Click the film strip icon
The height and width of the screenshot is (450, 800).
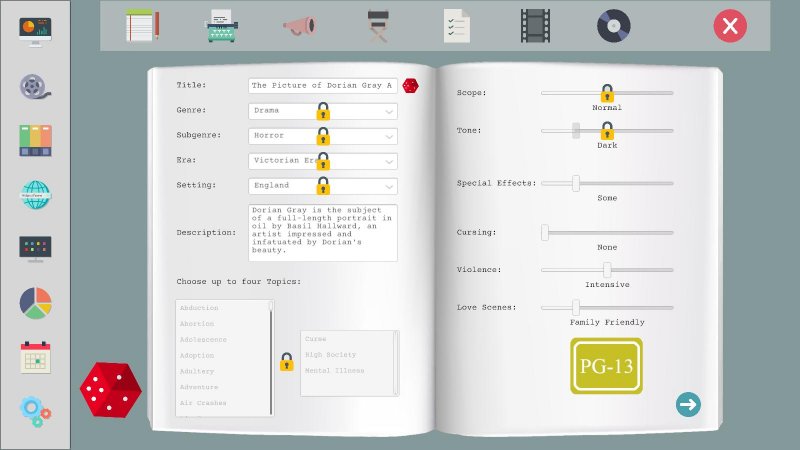535,26
